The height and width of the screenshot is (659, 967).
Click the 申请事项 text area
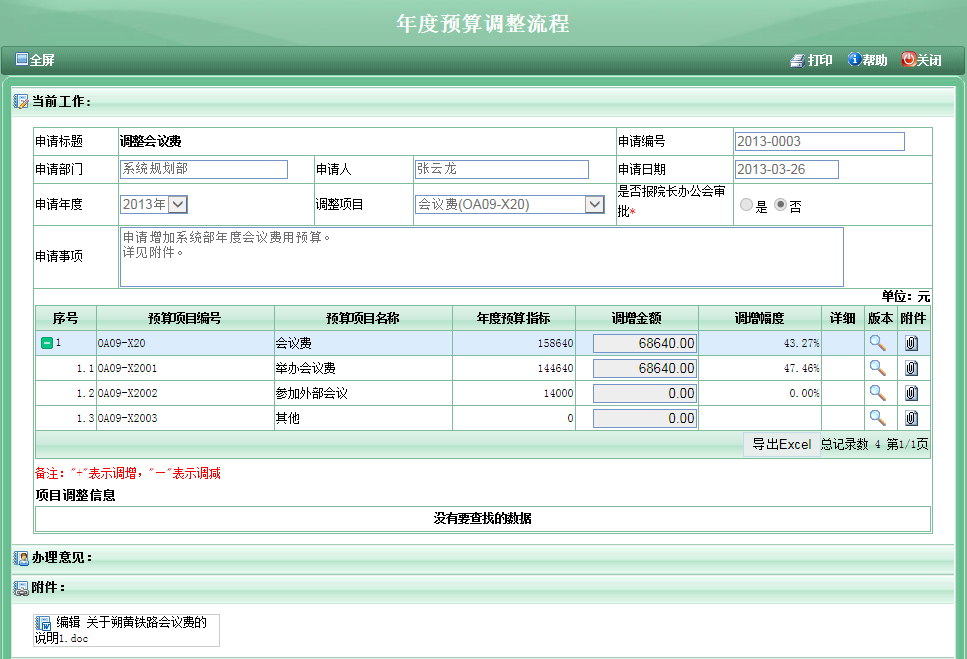480,257
